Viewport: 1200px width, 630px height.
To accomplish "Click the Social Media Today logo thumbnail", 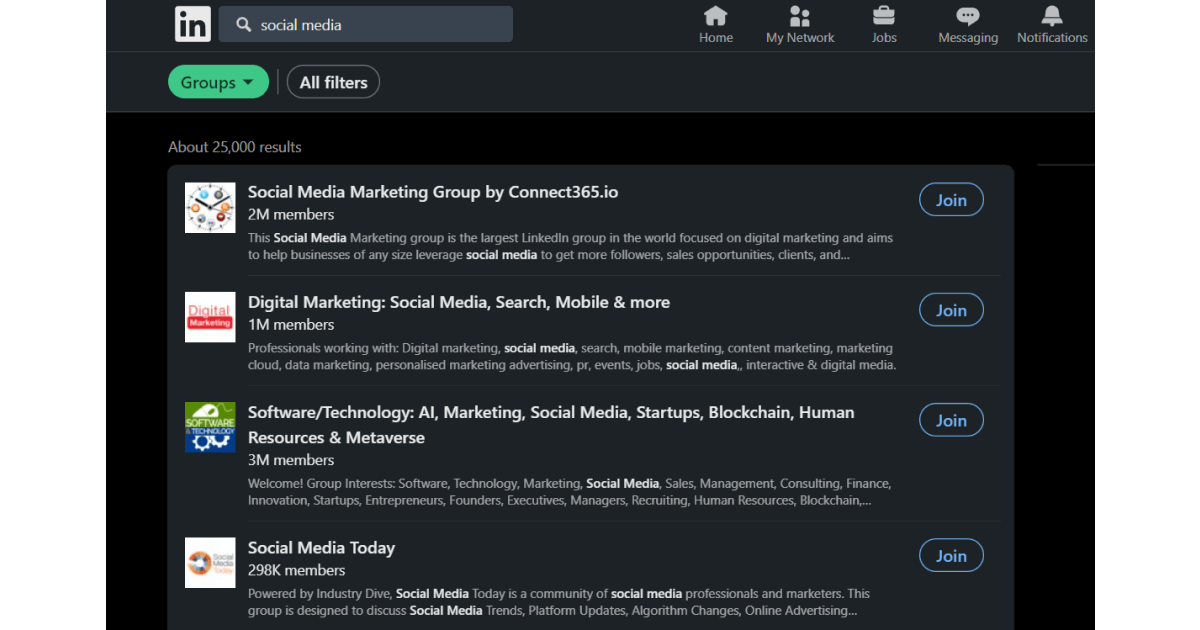I will 210,562.
